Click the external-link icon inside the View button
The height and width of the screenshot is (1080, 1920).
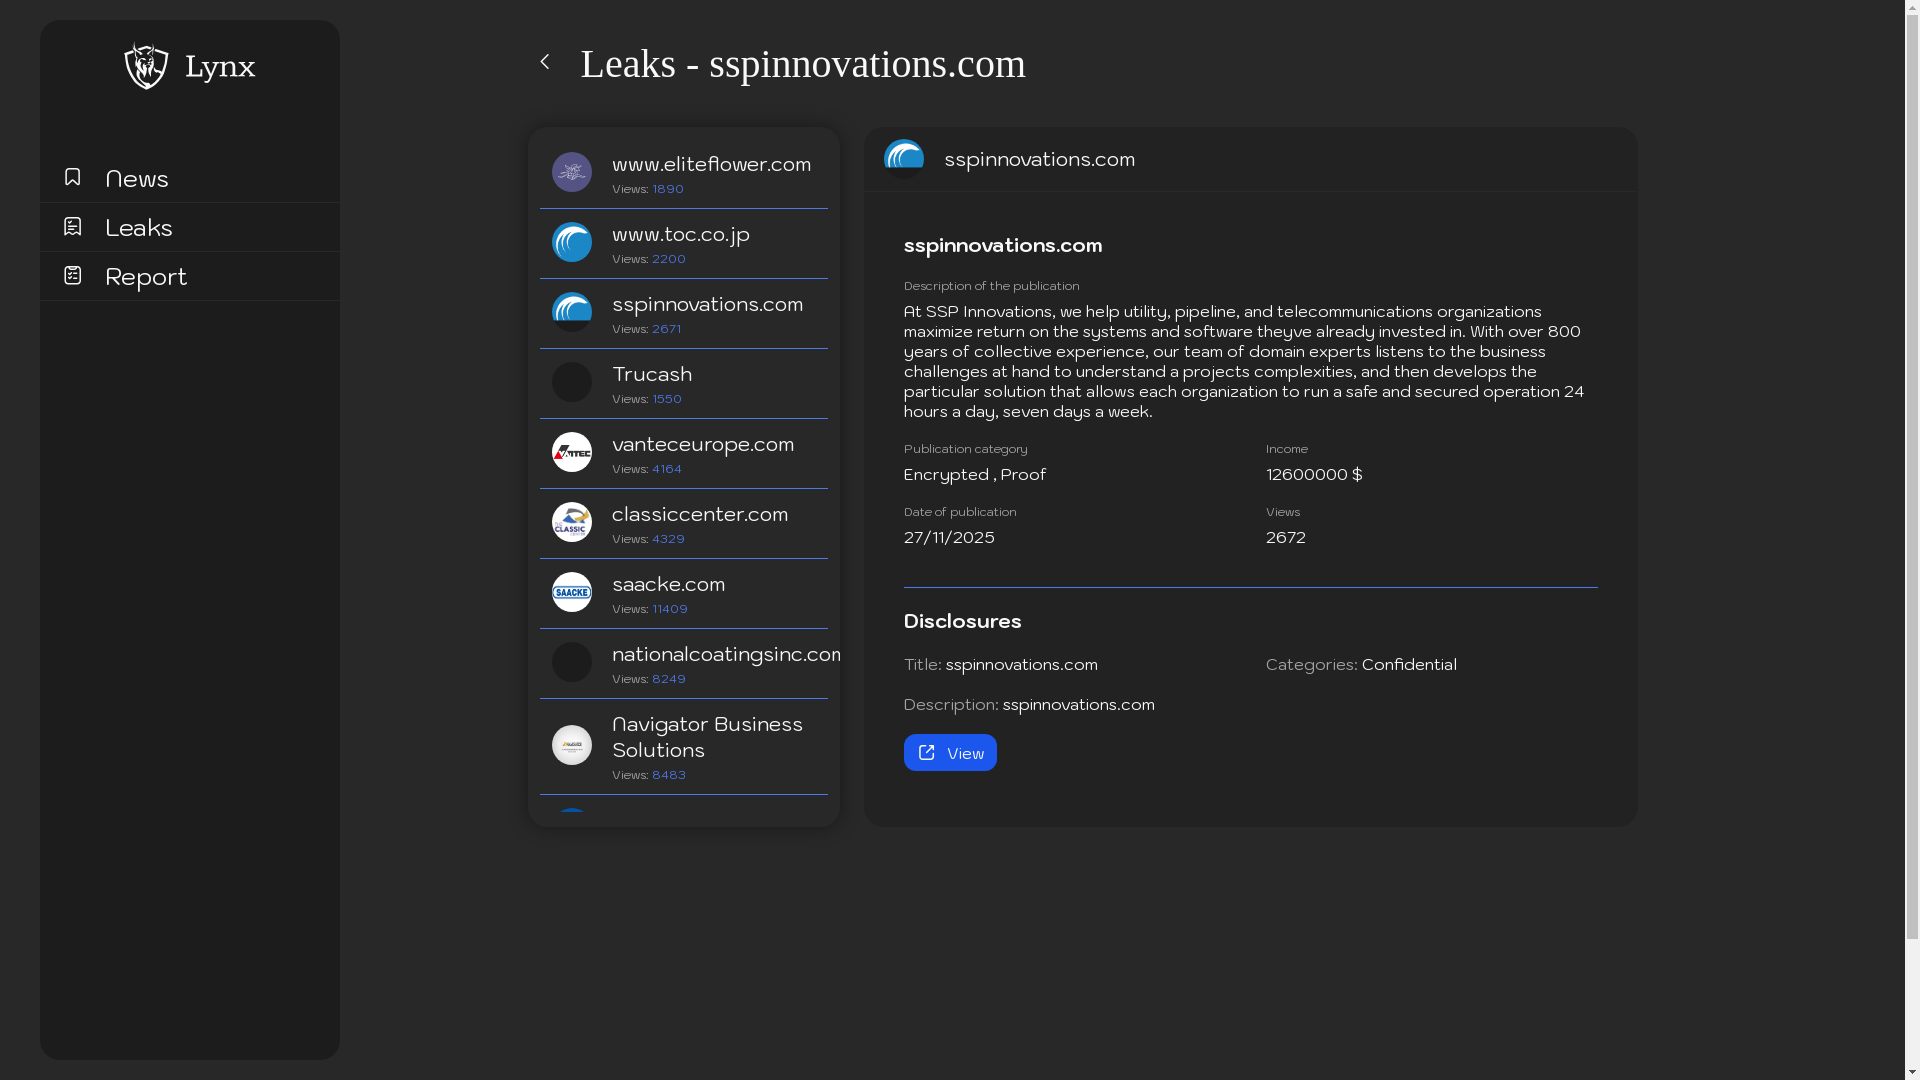[927, 752]
